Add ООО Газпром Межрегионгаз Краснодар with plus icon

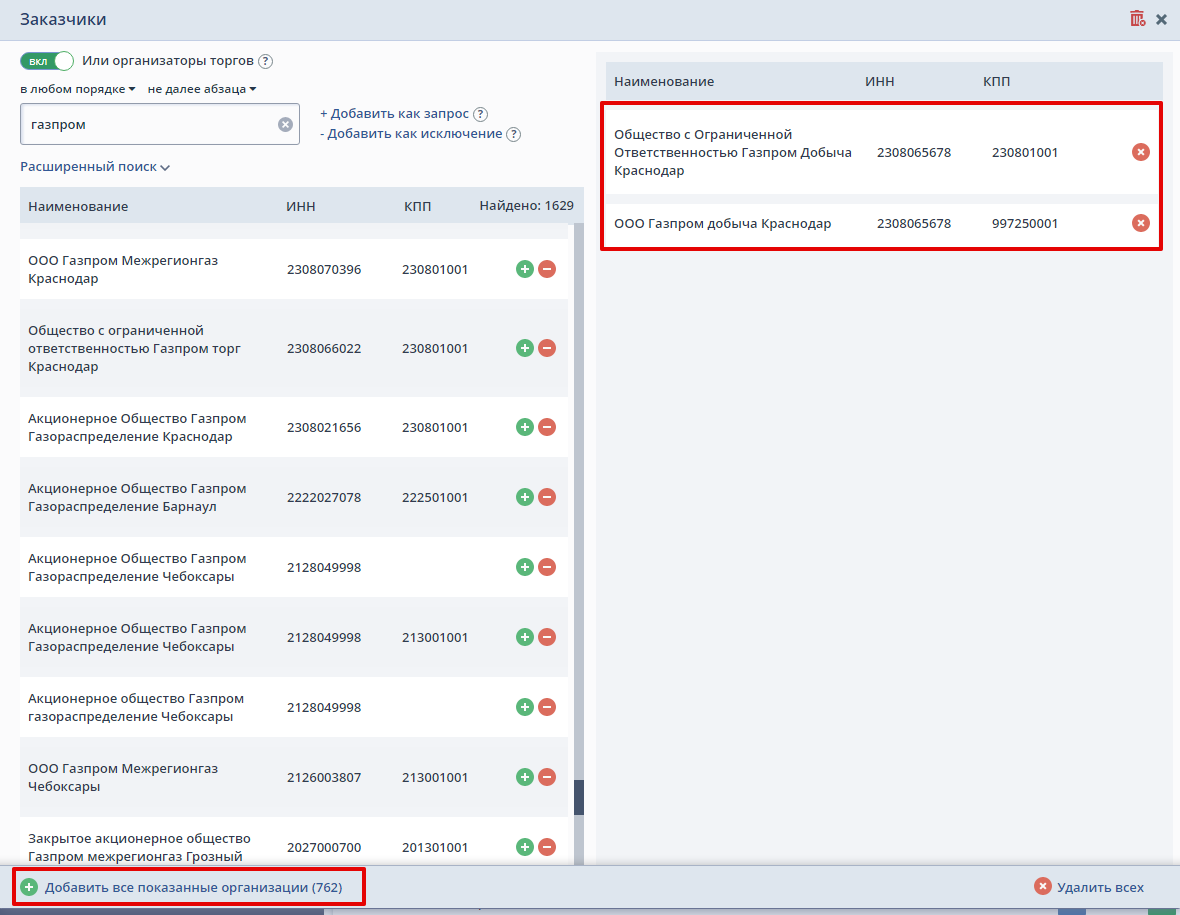coord(525,269)
